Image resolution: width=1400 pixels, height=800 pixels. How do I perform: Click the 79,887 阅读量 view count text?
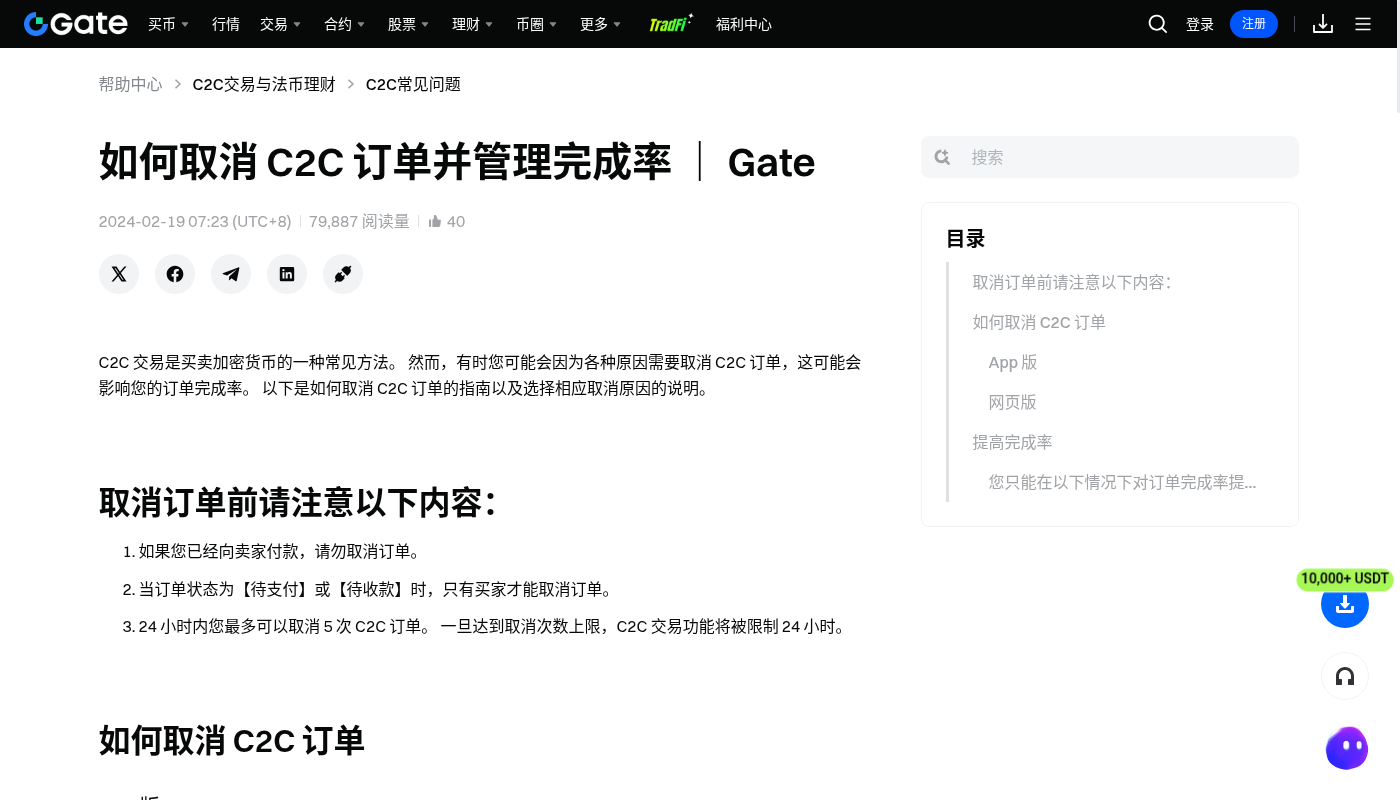(x=359, y=222)
